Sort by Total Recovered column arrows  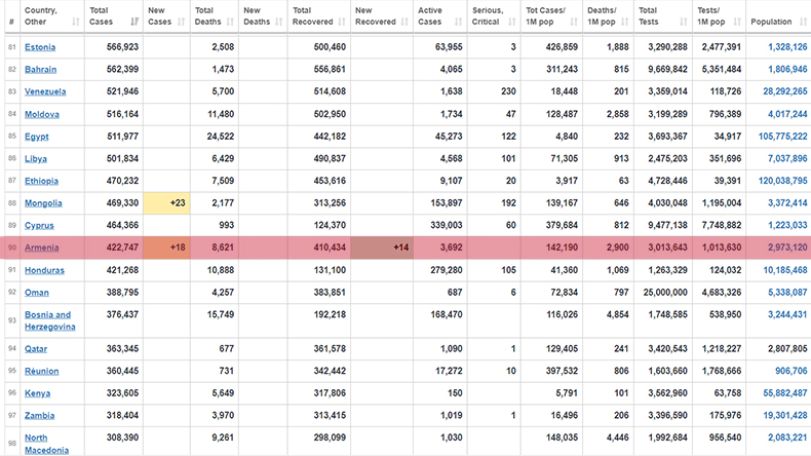click(x=341, y=22)
